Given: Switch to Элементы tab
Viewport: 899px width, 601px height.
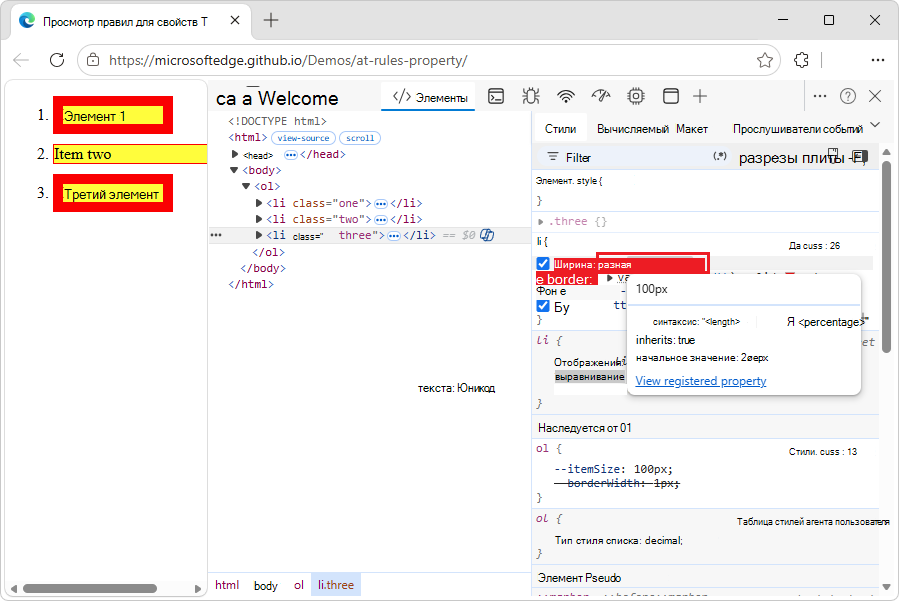Looking at the screenshot, I should (430, 97).
